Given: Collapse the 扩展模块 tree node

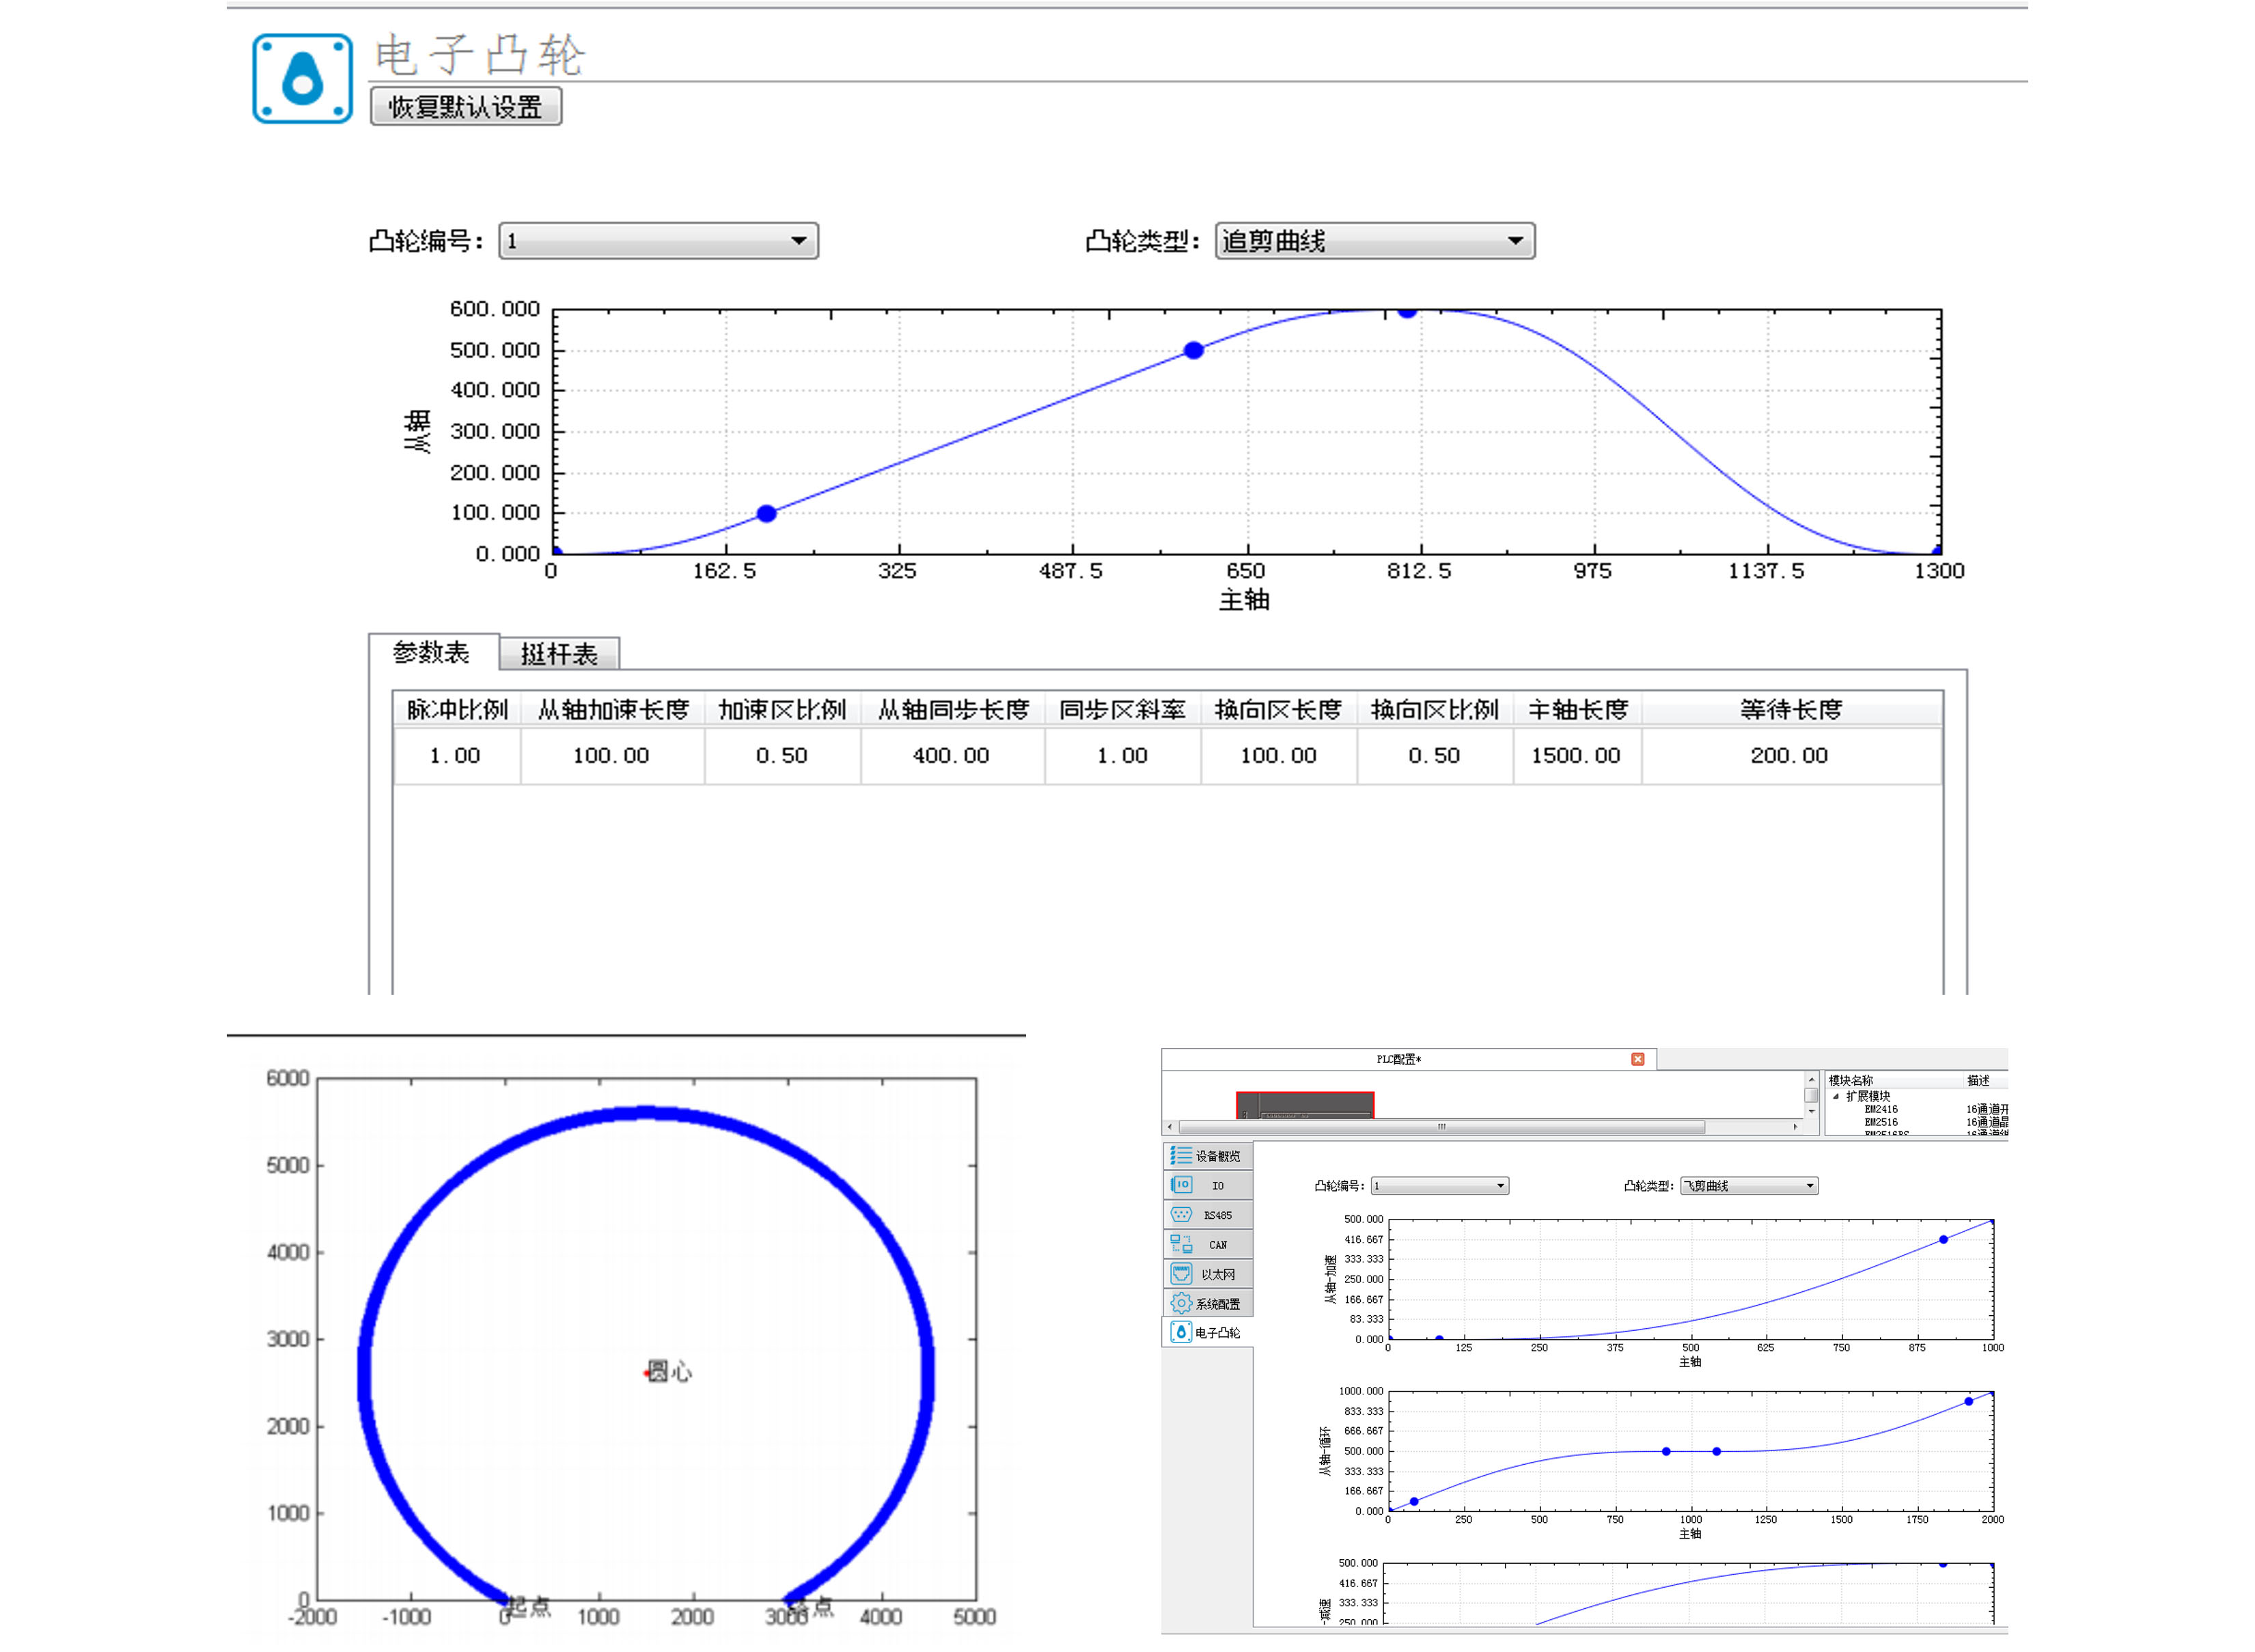Looking at the screenshot, I should pos(1835,1096).
